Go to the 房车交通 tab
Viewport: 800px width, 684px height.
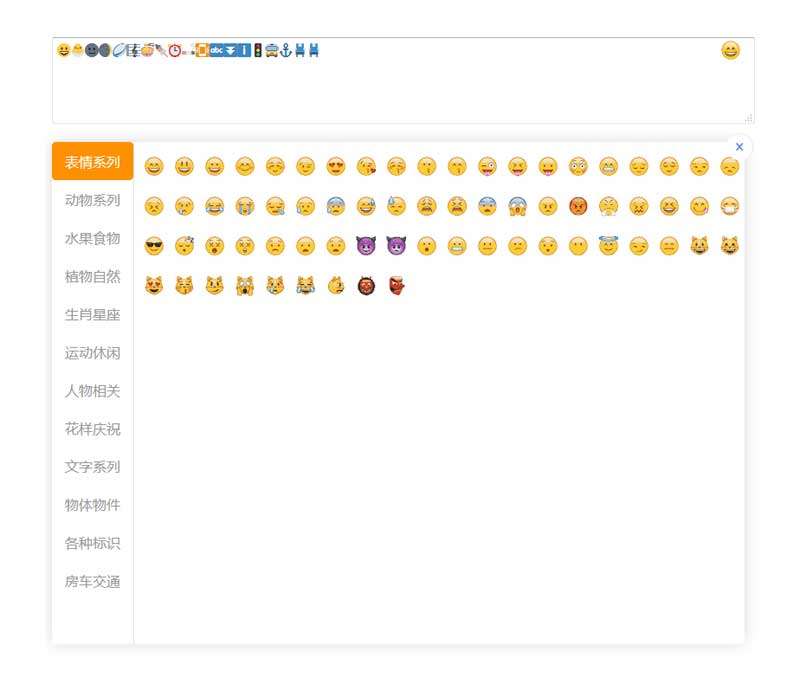92,581
